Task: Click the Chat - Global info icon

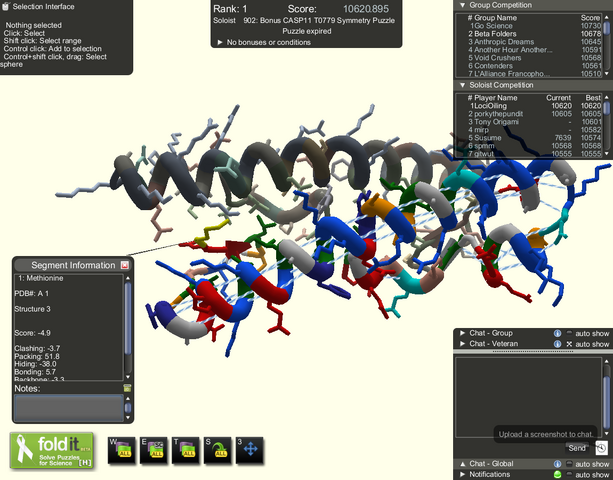Action: coord(557,464)
